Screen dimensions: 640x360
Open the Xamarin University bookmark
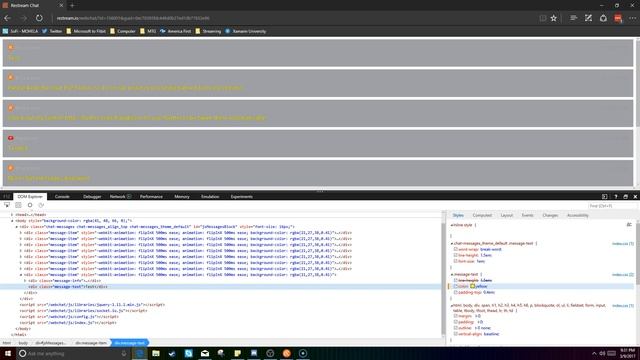246,31
